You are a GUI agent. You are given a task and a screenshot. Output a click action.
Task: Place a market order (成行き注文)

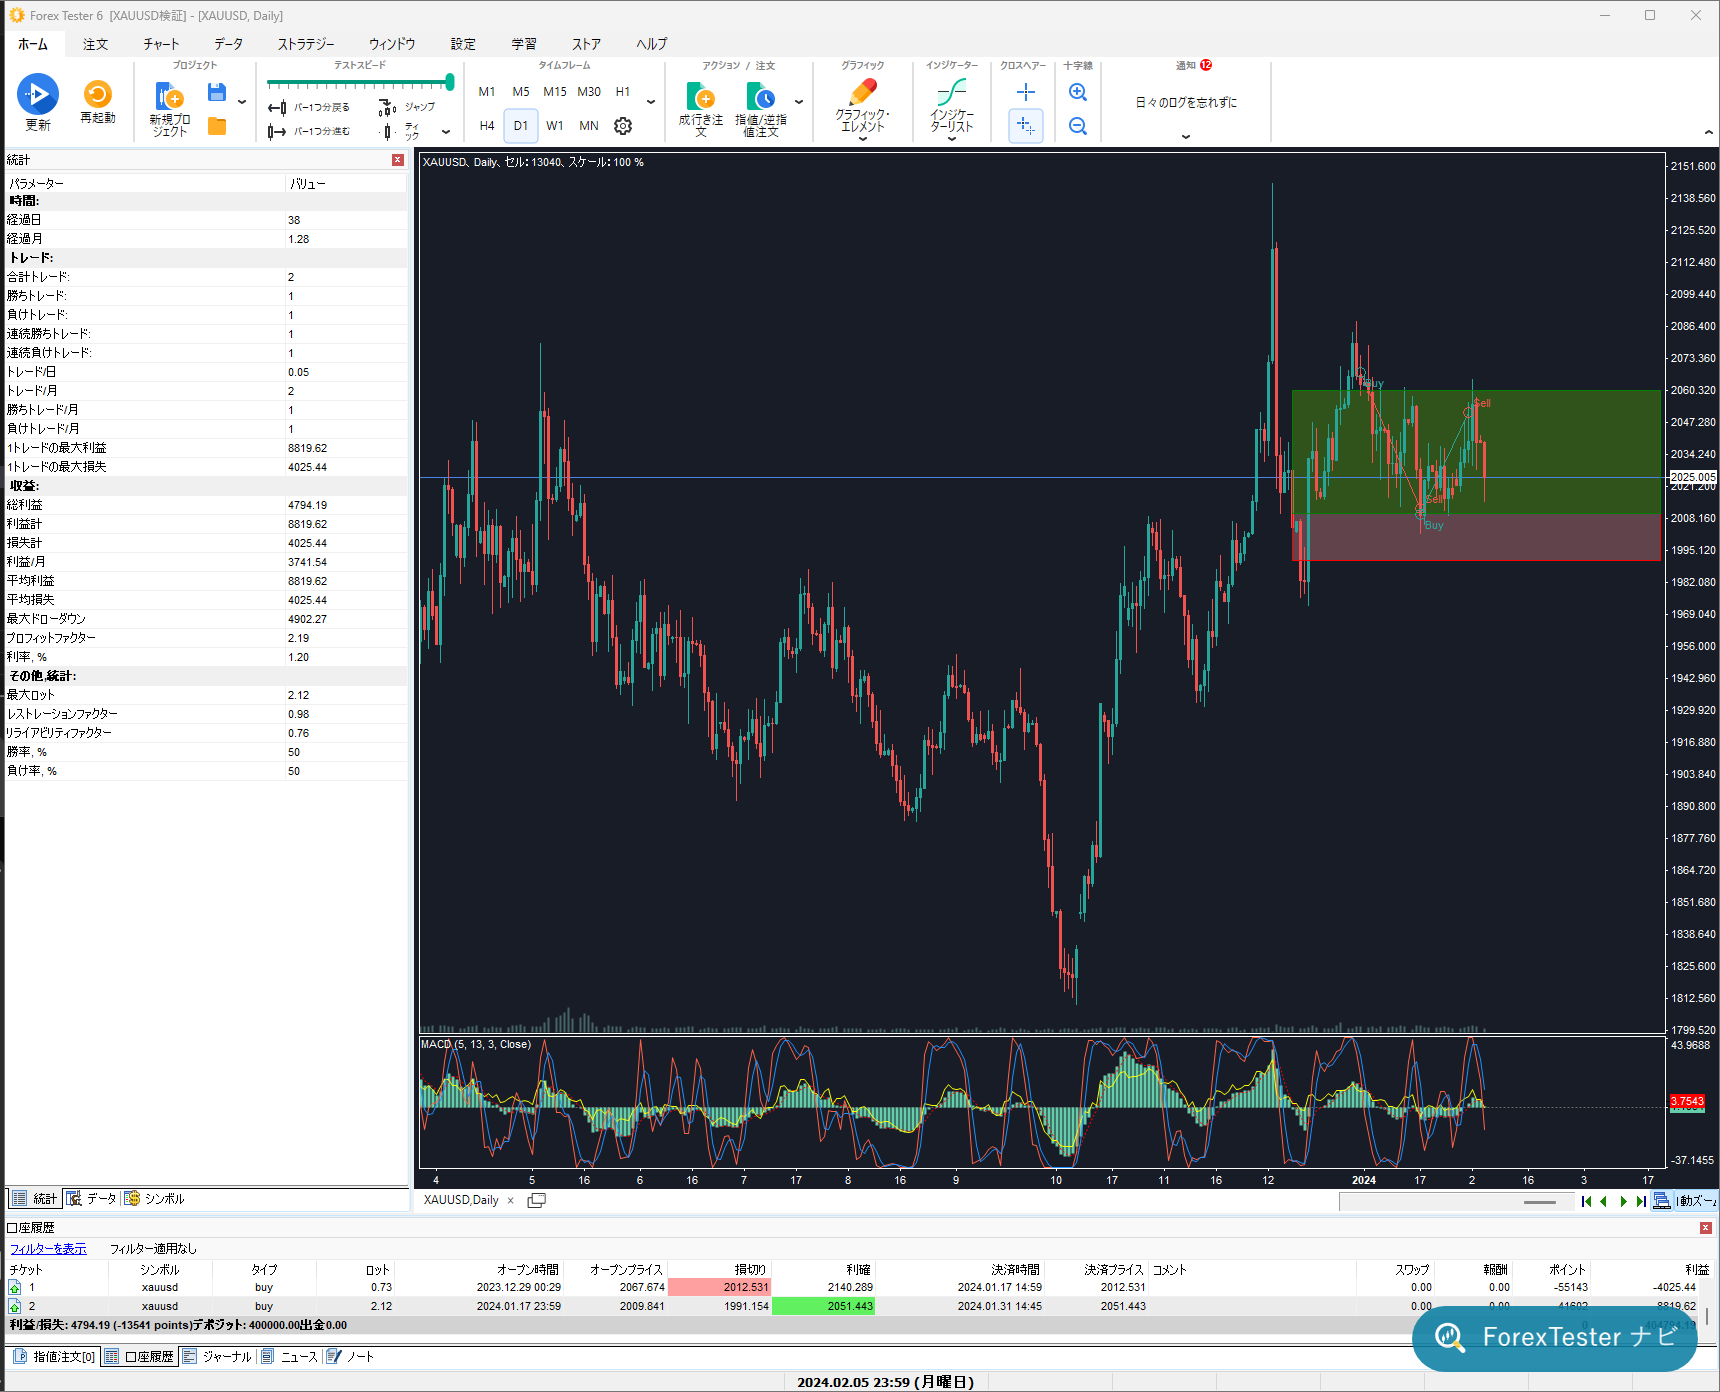[x=701, y=109]
